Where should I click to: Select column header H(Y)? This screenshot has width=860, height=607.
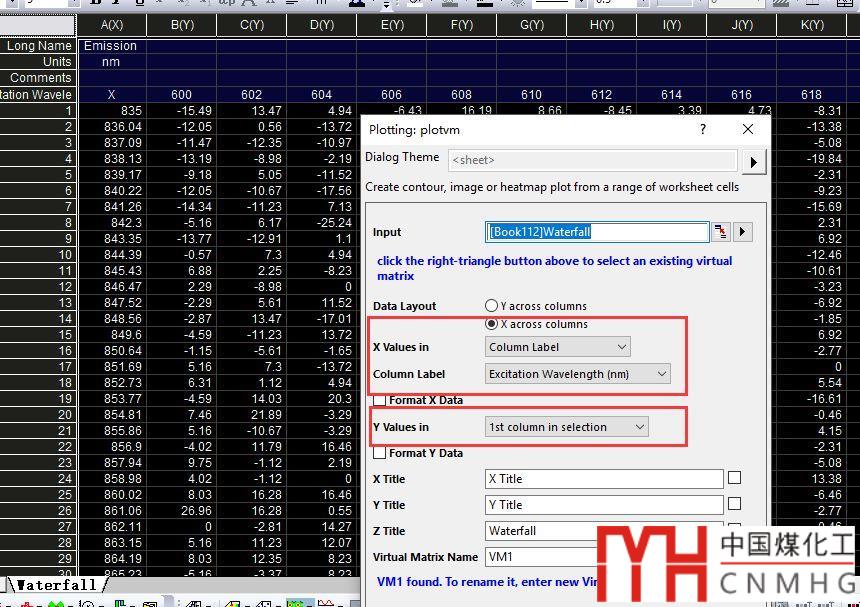[602, 25]
